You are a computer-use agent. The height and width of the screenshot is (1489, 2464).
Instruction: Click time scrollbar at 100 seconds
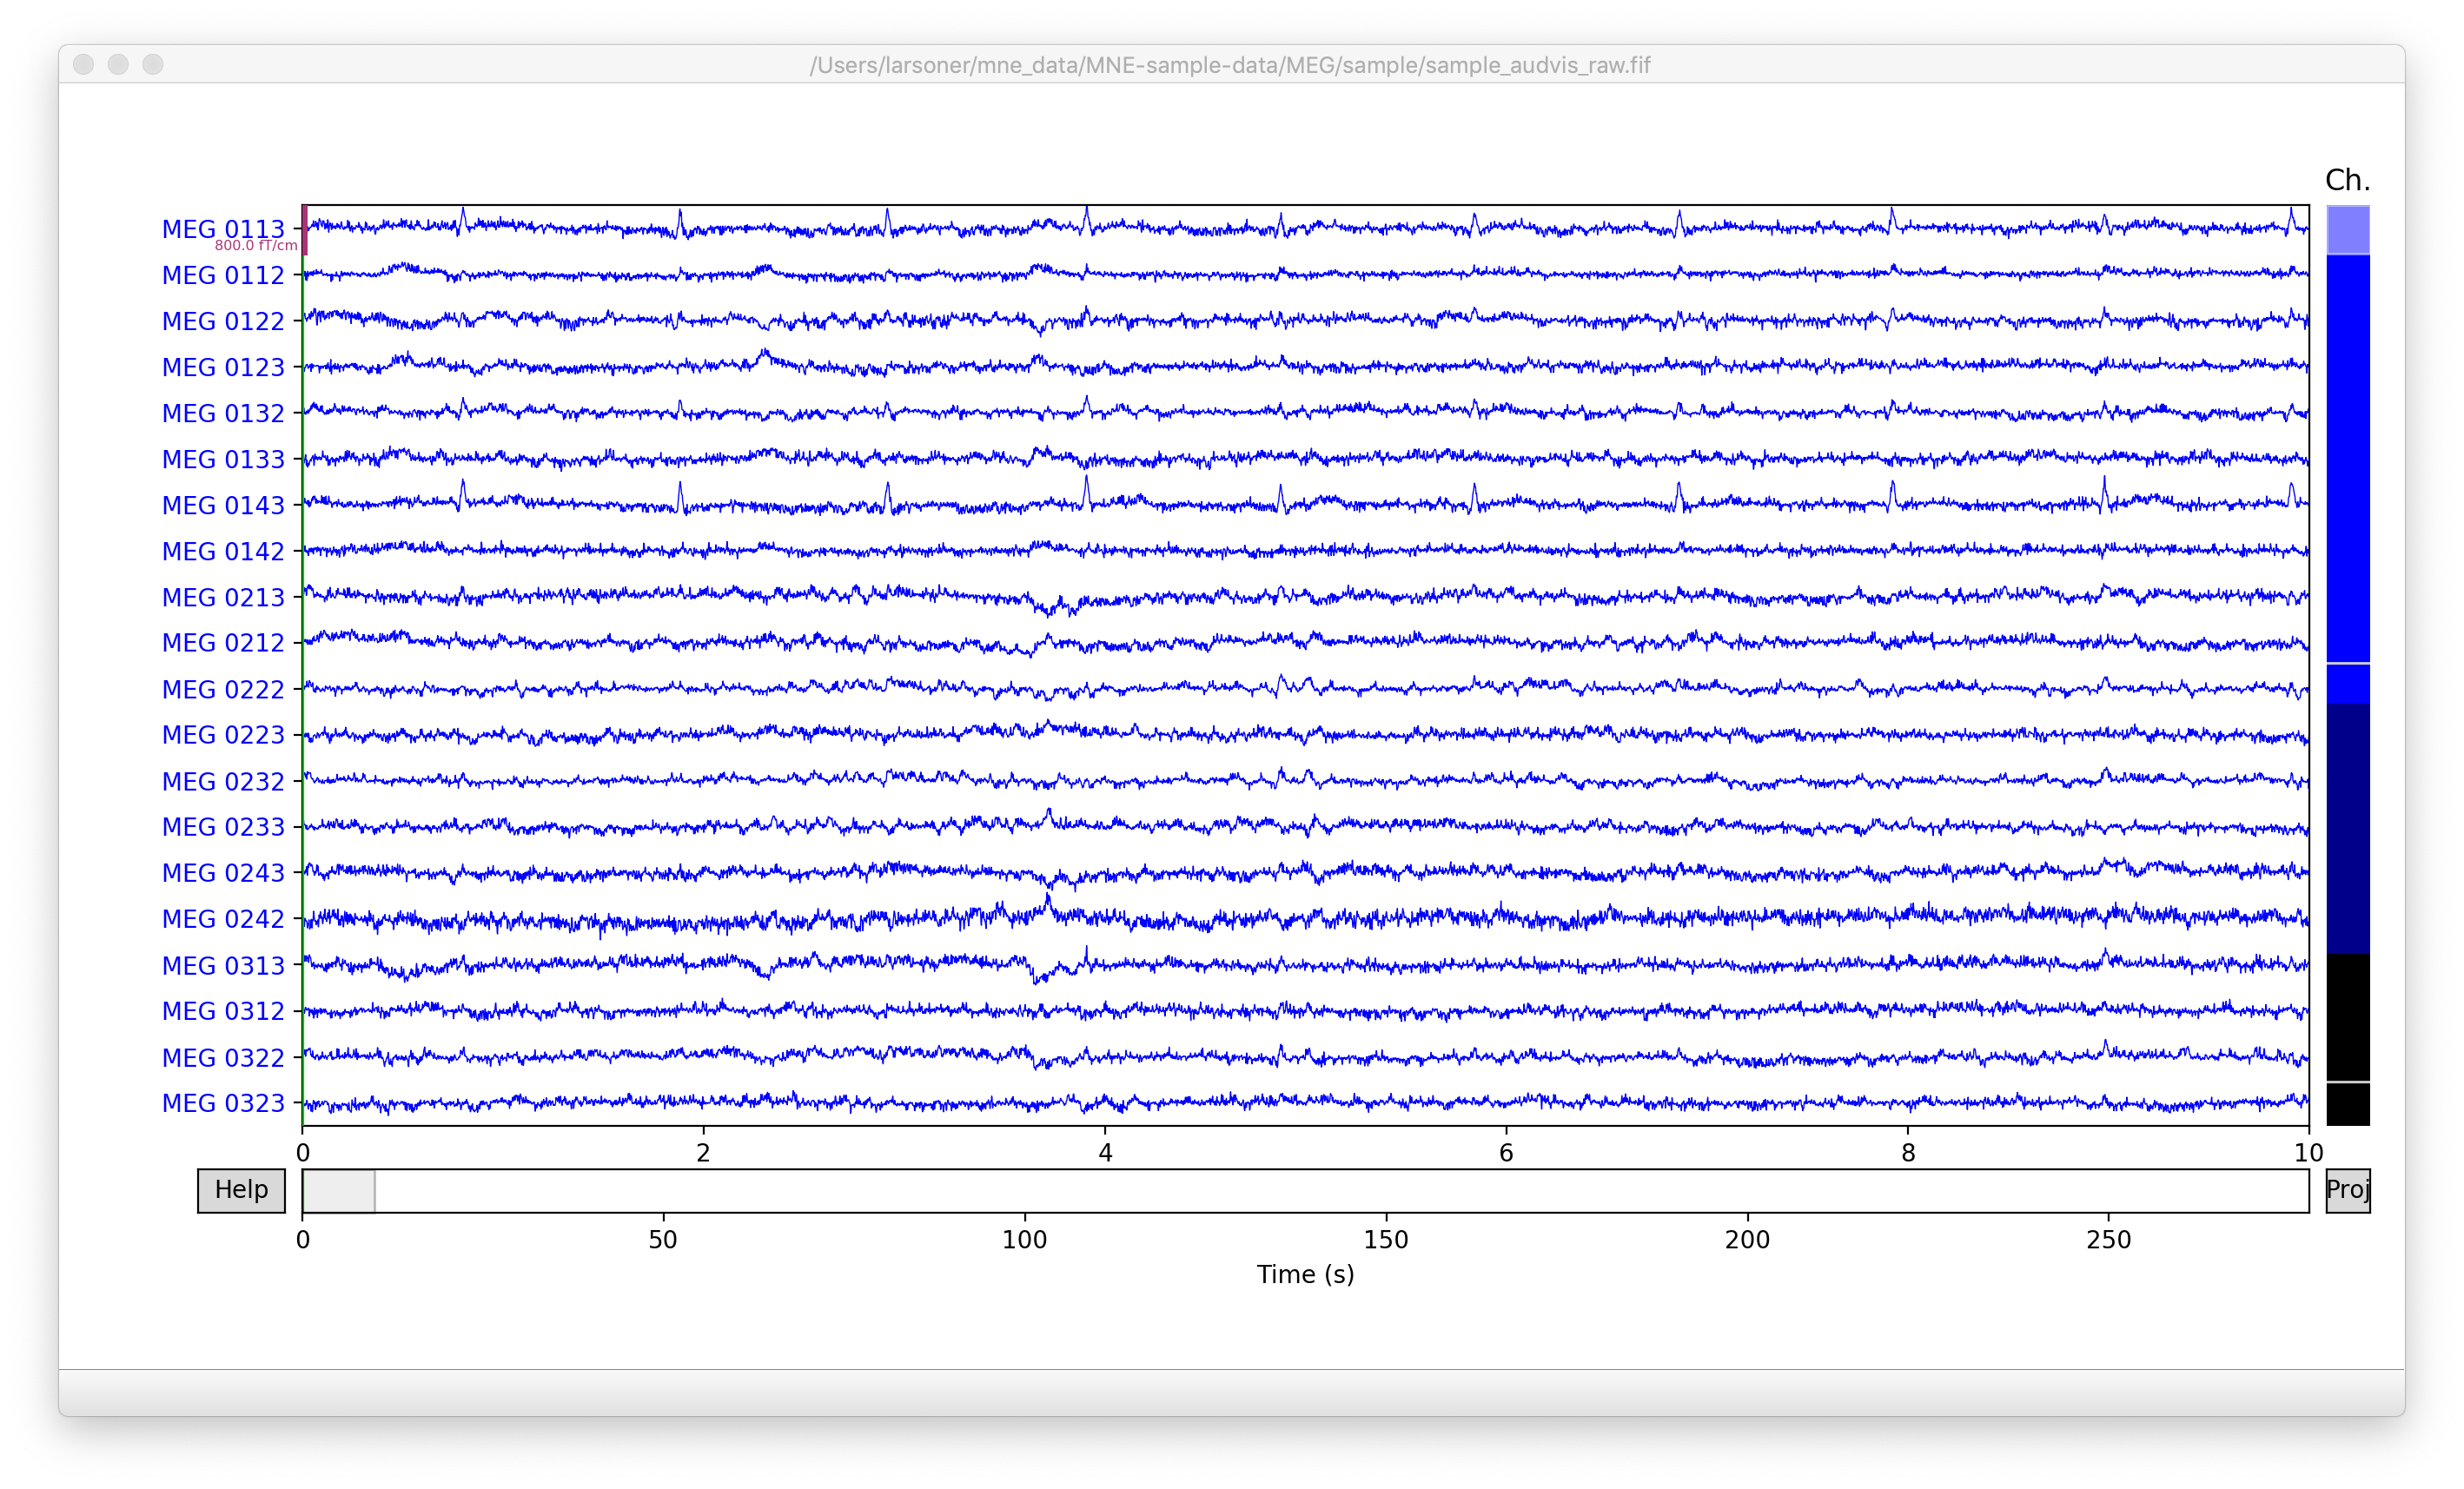point(1024,1190)
